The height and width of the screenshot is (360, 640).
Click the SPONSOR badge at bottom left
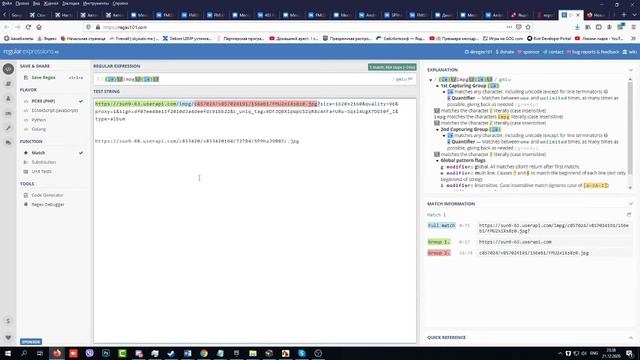point(31,342)
